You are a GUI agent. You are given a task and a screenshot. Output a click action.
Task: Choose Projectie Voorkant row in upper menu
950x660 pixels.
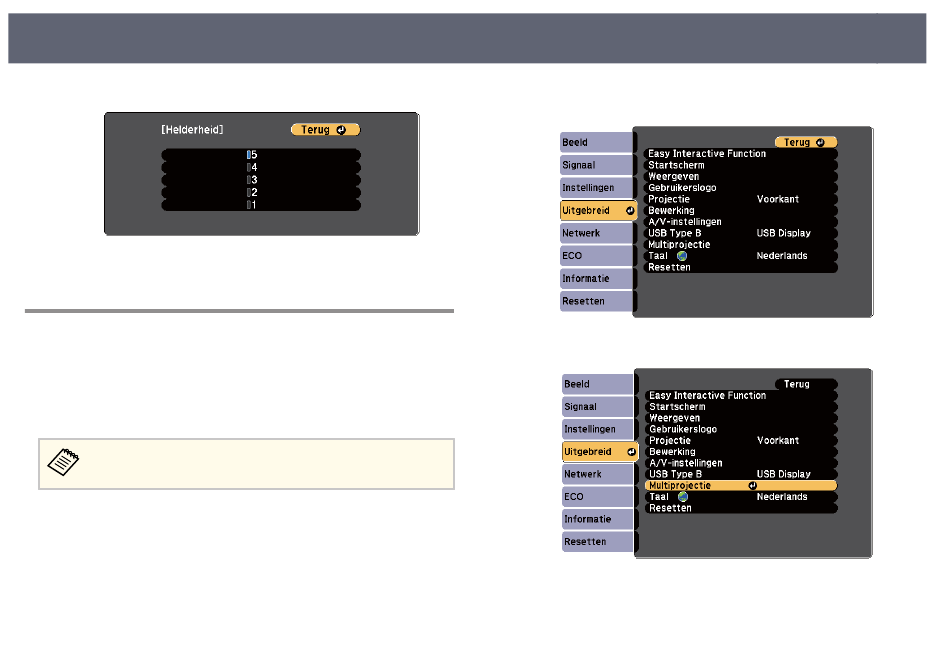(740, 199)
